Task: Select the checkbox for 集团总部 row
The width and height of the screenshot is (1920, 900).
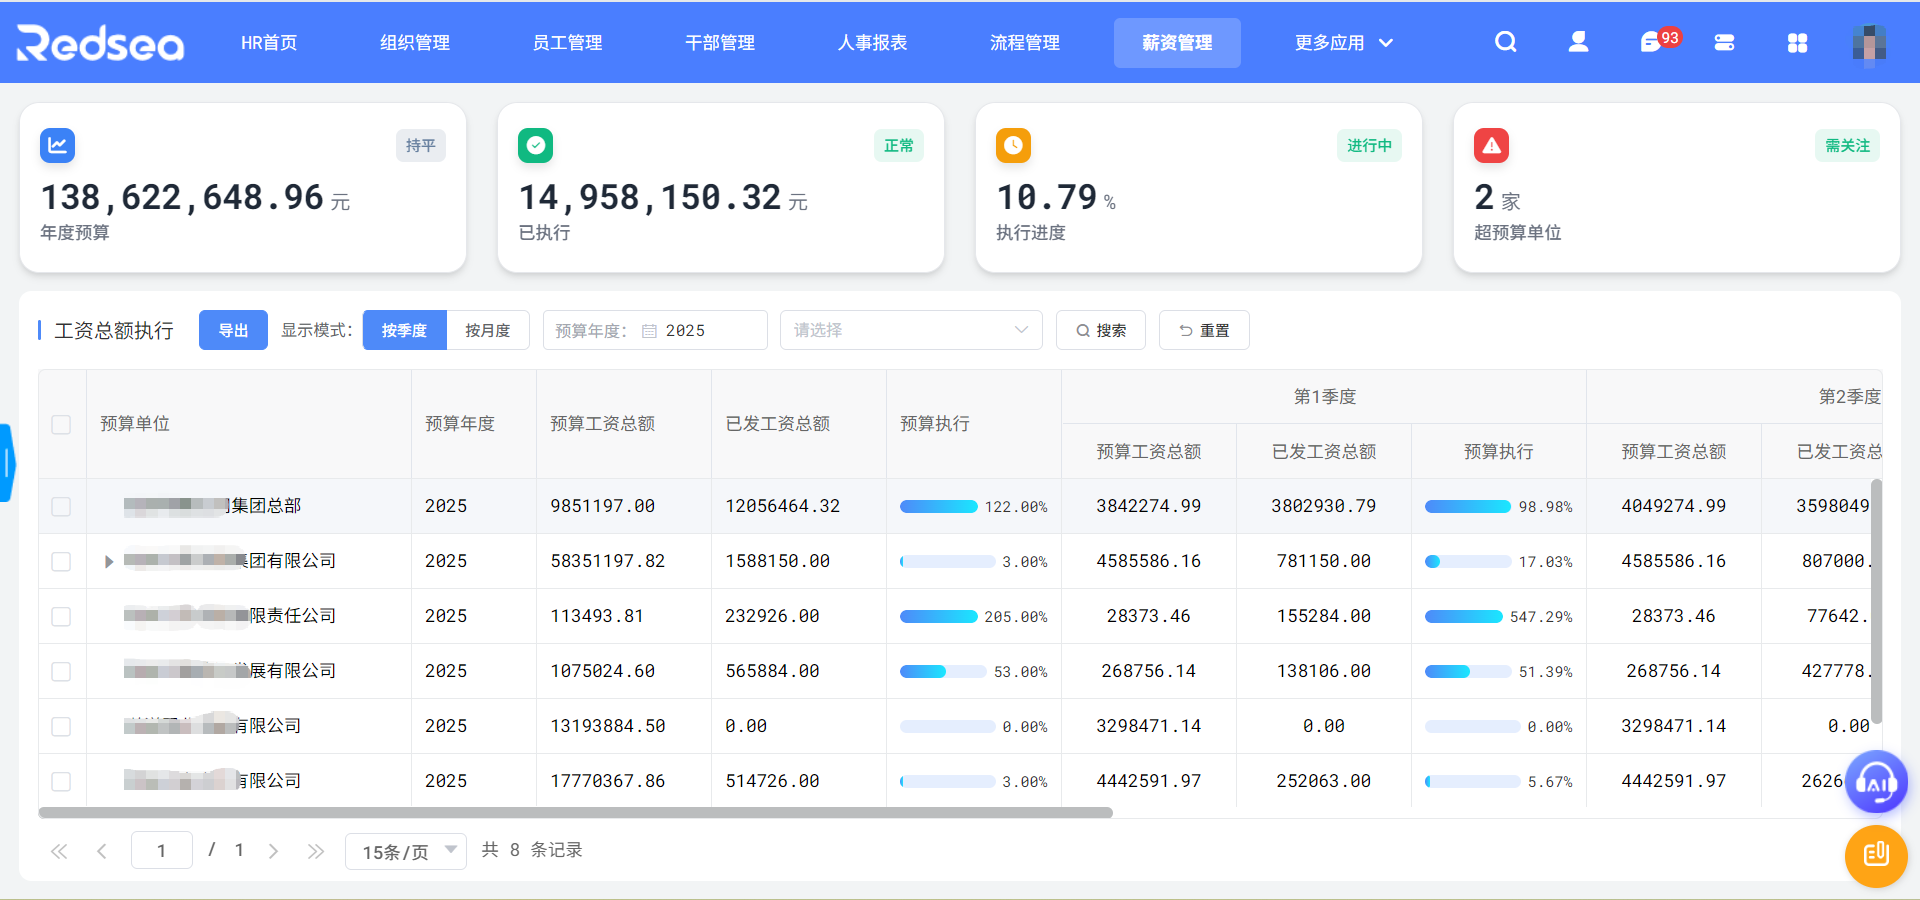Action: [x=61, y=506]
